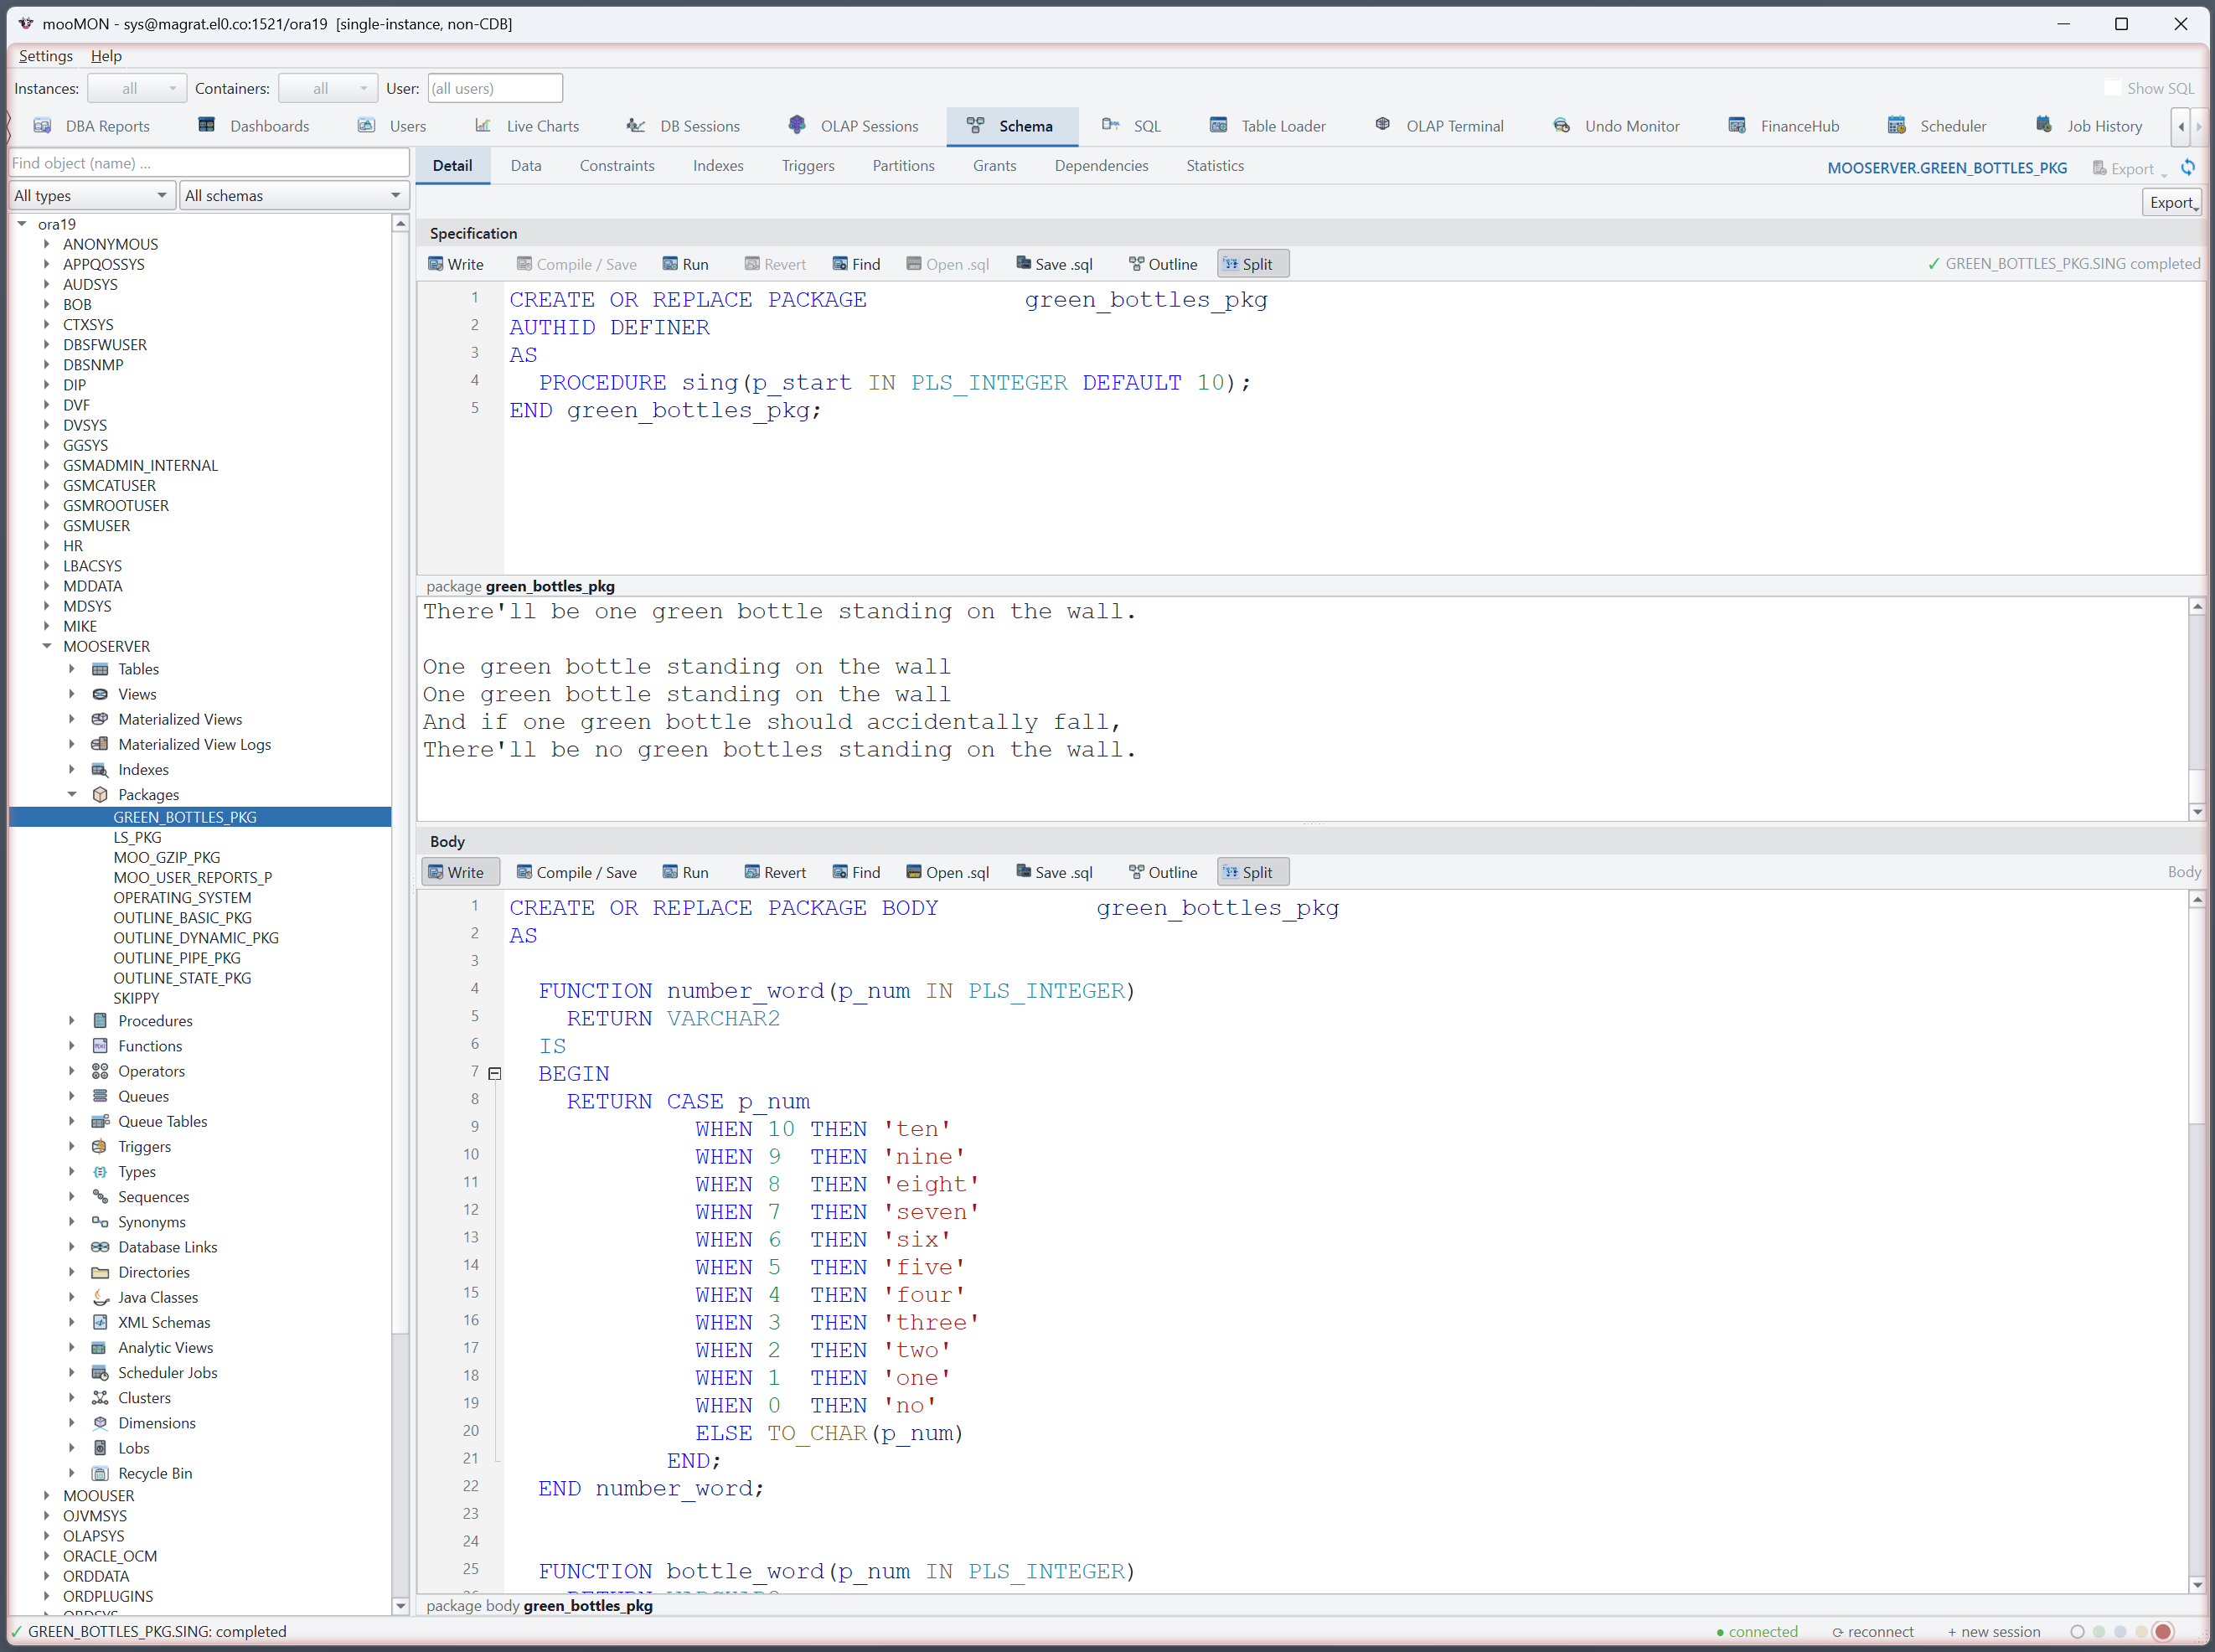Click the Materialized View Logs icon
The width and height of the screenshot is (2215, 1652).
tap(100, 744)
